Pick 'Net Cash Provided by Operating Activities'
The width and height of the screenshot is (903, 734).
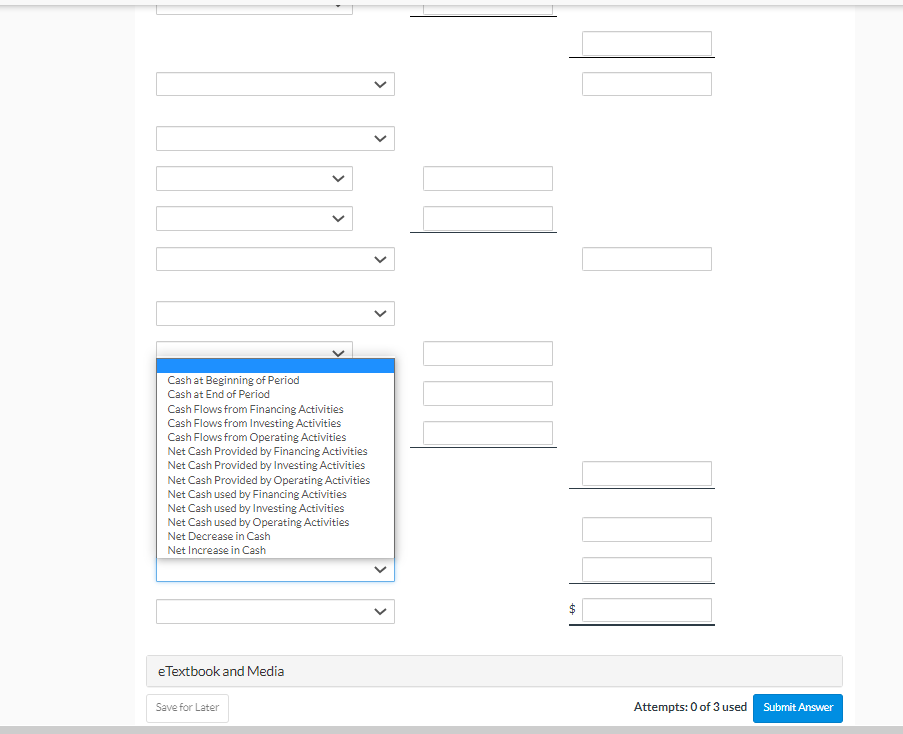[x=275, y=480]
